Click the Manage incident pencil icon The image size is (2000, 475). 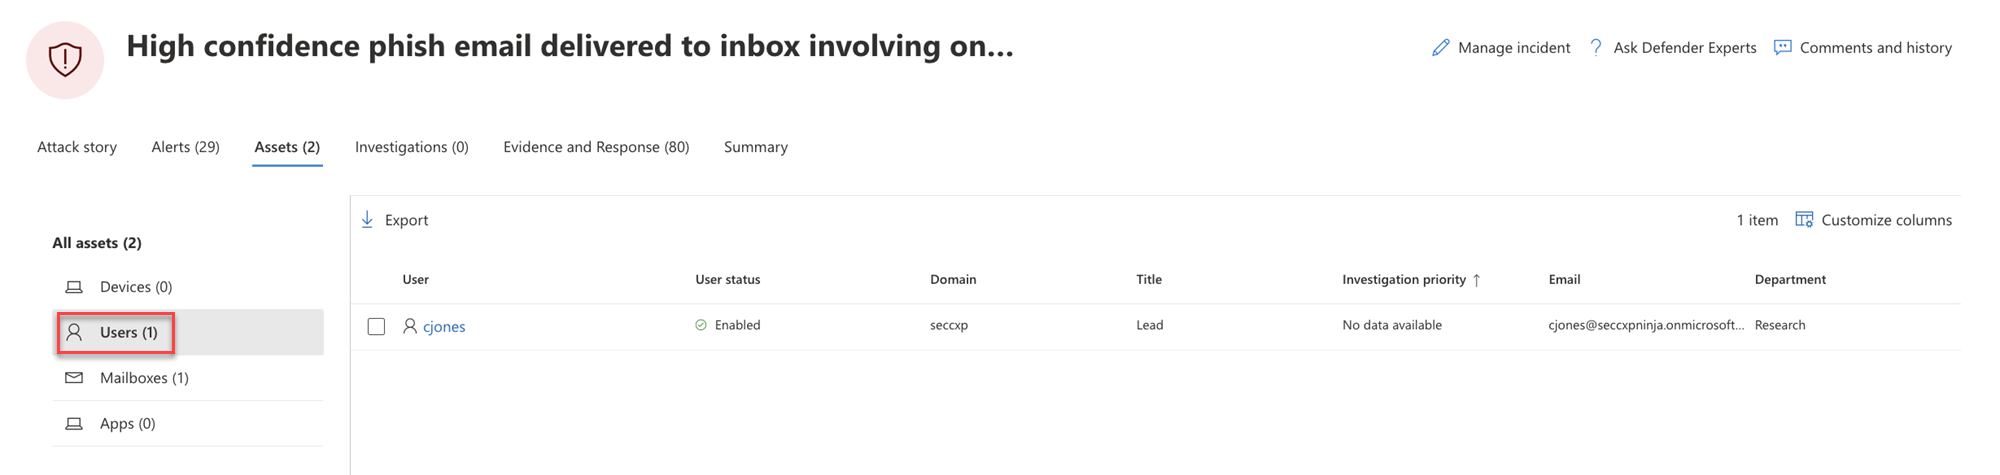point(1440,48)
